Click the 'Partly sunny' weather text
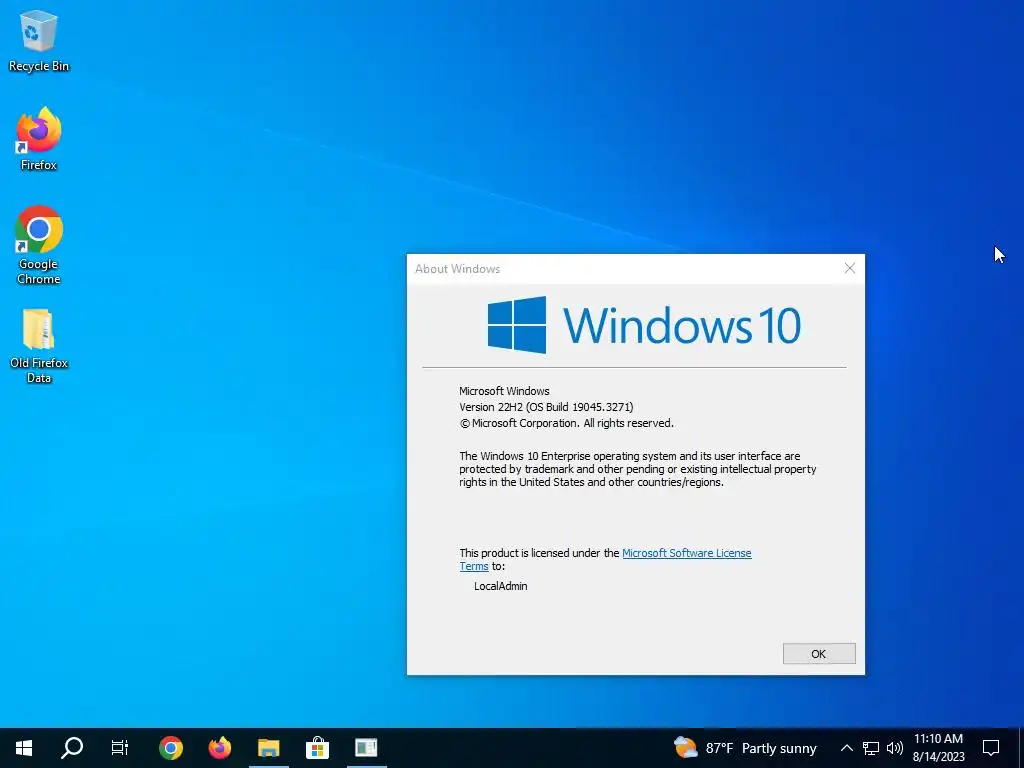This screenshot has height=768, width=1024. point(779,748)
